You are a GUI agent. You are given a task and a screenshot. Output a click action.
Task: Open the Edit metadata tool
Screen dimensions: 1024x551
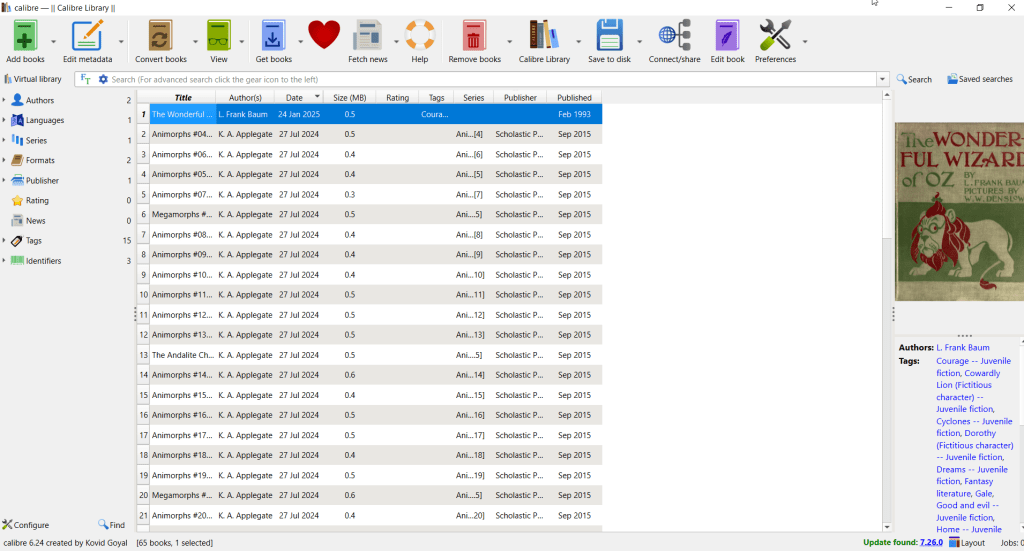pyautogui.click(x=87, y=36)
